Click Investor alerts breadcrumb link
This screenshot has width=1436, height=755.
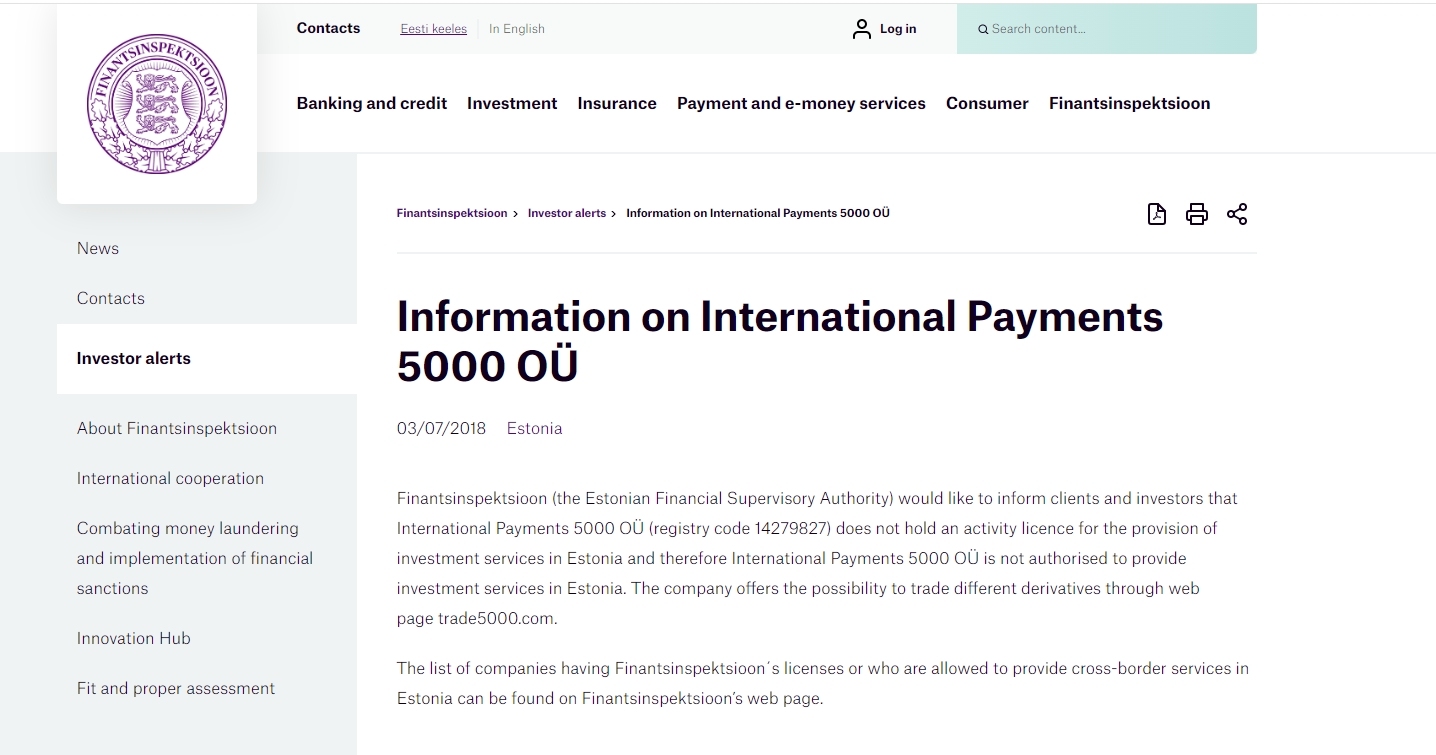(x=566, y=213)
